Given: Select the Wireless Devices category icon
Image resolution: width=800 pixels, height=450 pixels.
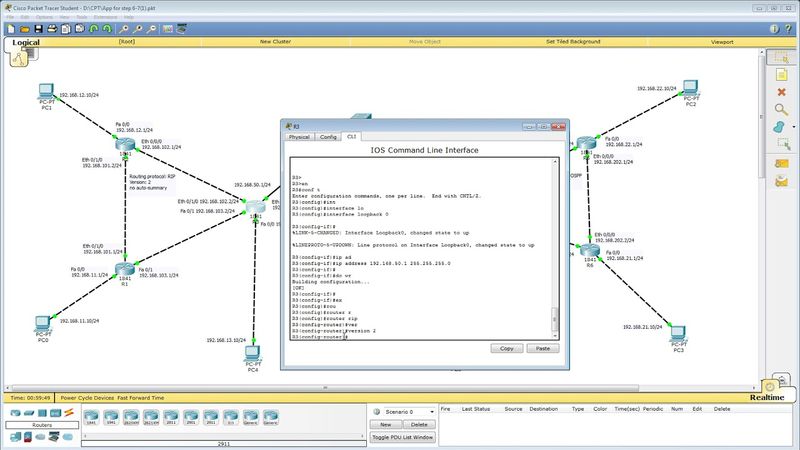Looking at the screenshot, I should pos(55,413).
